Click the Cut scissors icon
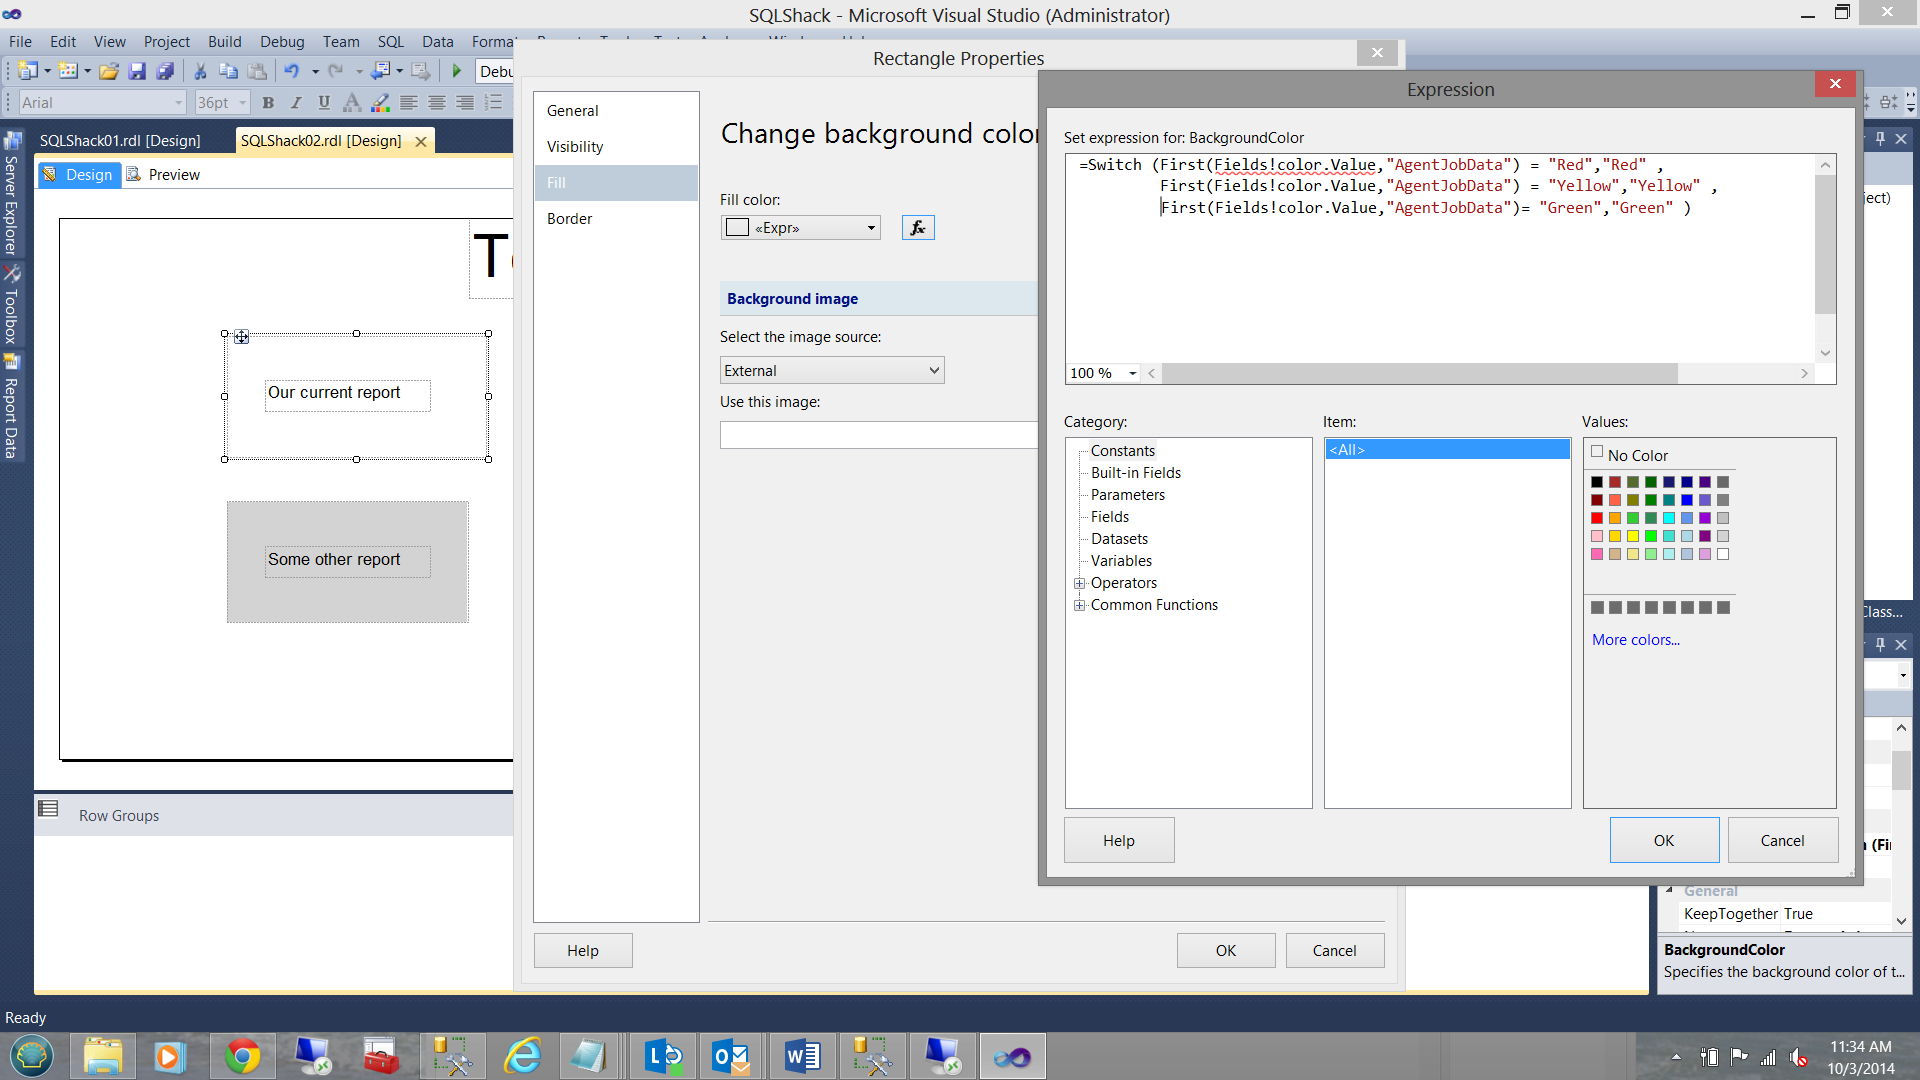 [200, 71]
